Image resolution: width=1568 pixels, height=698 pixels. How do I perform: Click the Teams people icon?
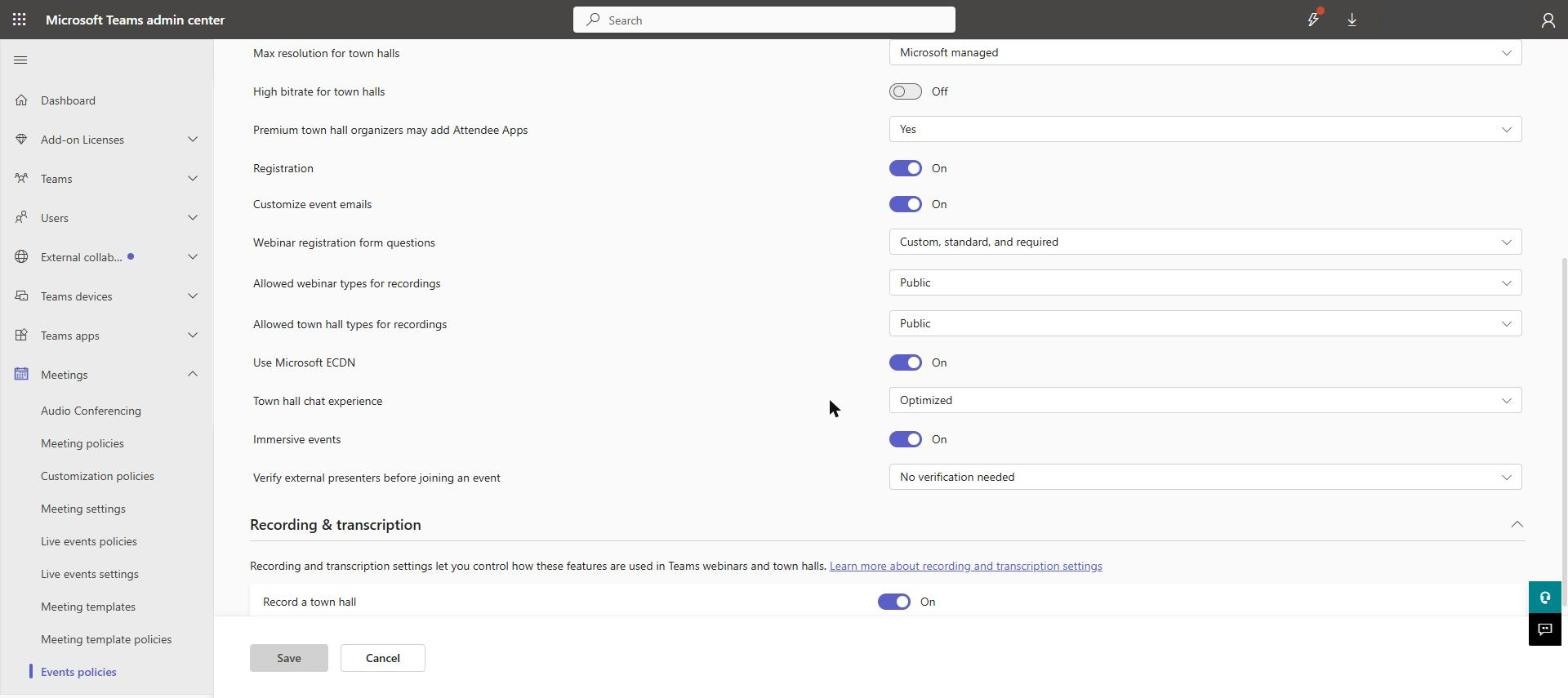click(21, 178)
